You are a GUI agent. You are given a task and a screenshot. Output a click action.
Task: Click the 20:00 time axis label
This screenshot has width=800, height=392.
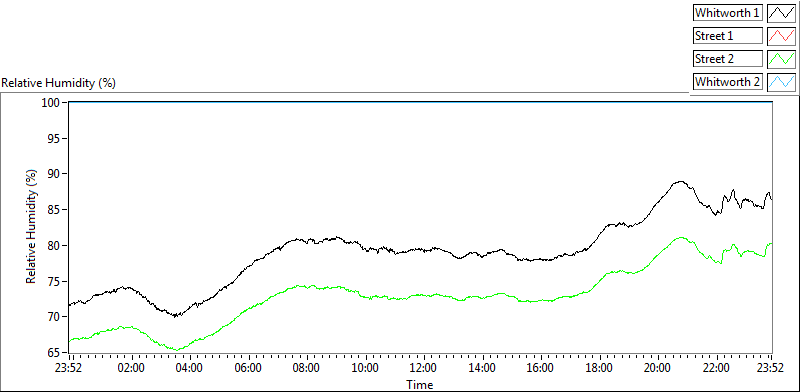tap(658, 368)
